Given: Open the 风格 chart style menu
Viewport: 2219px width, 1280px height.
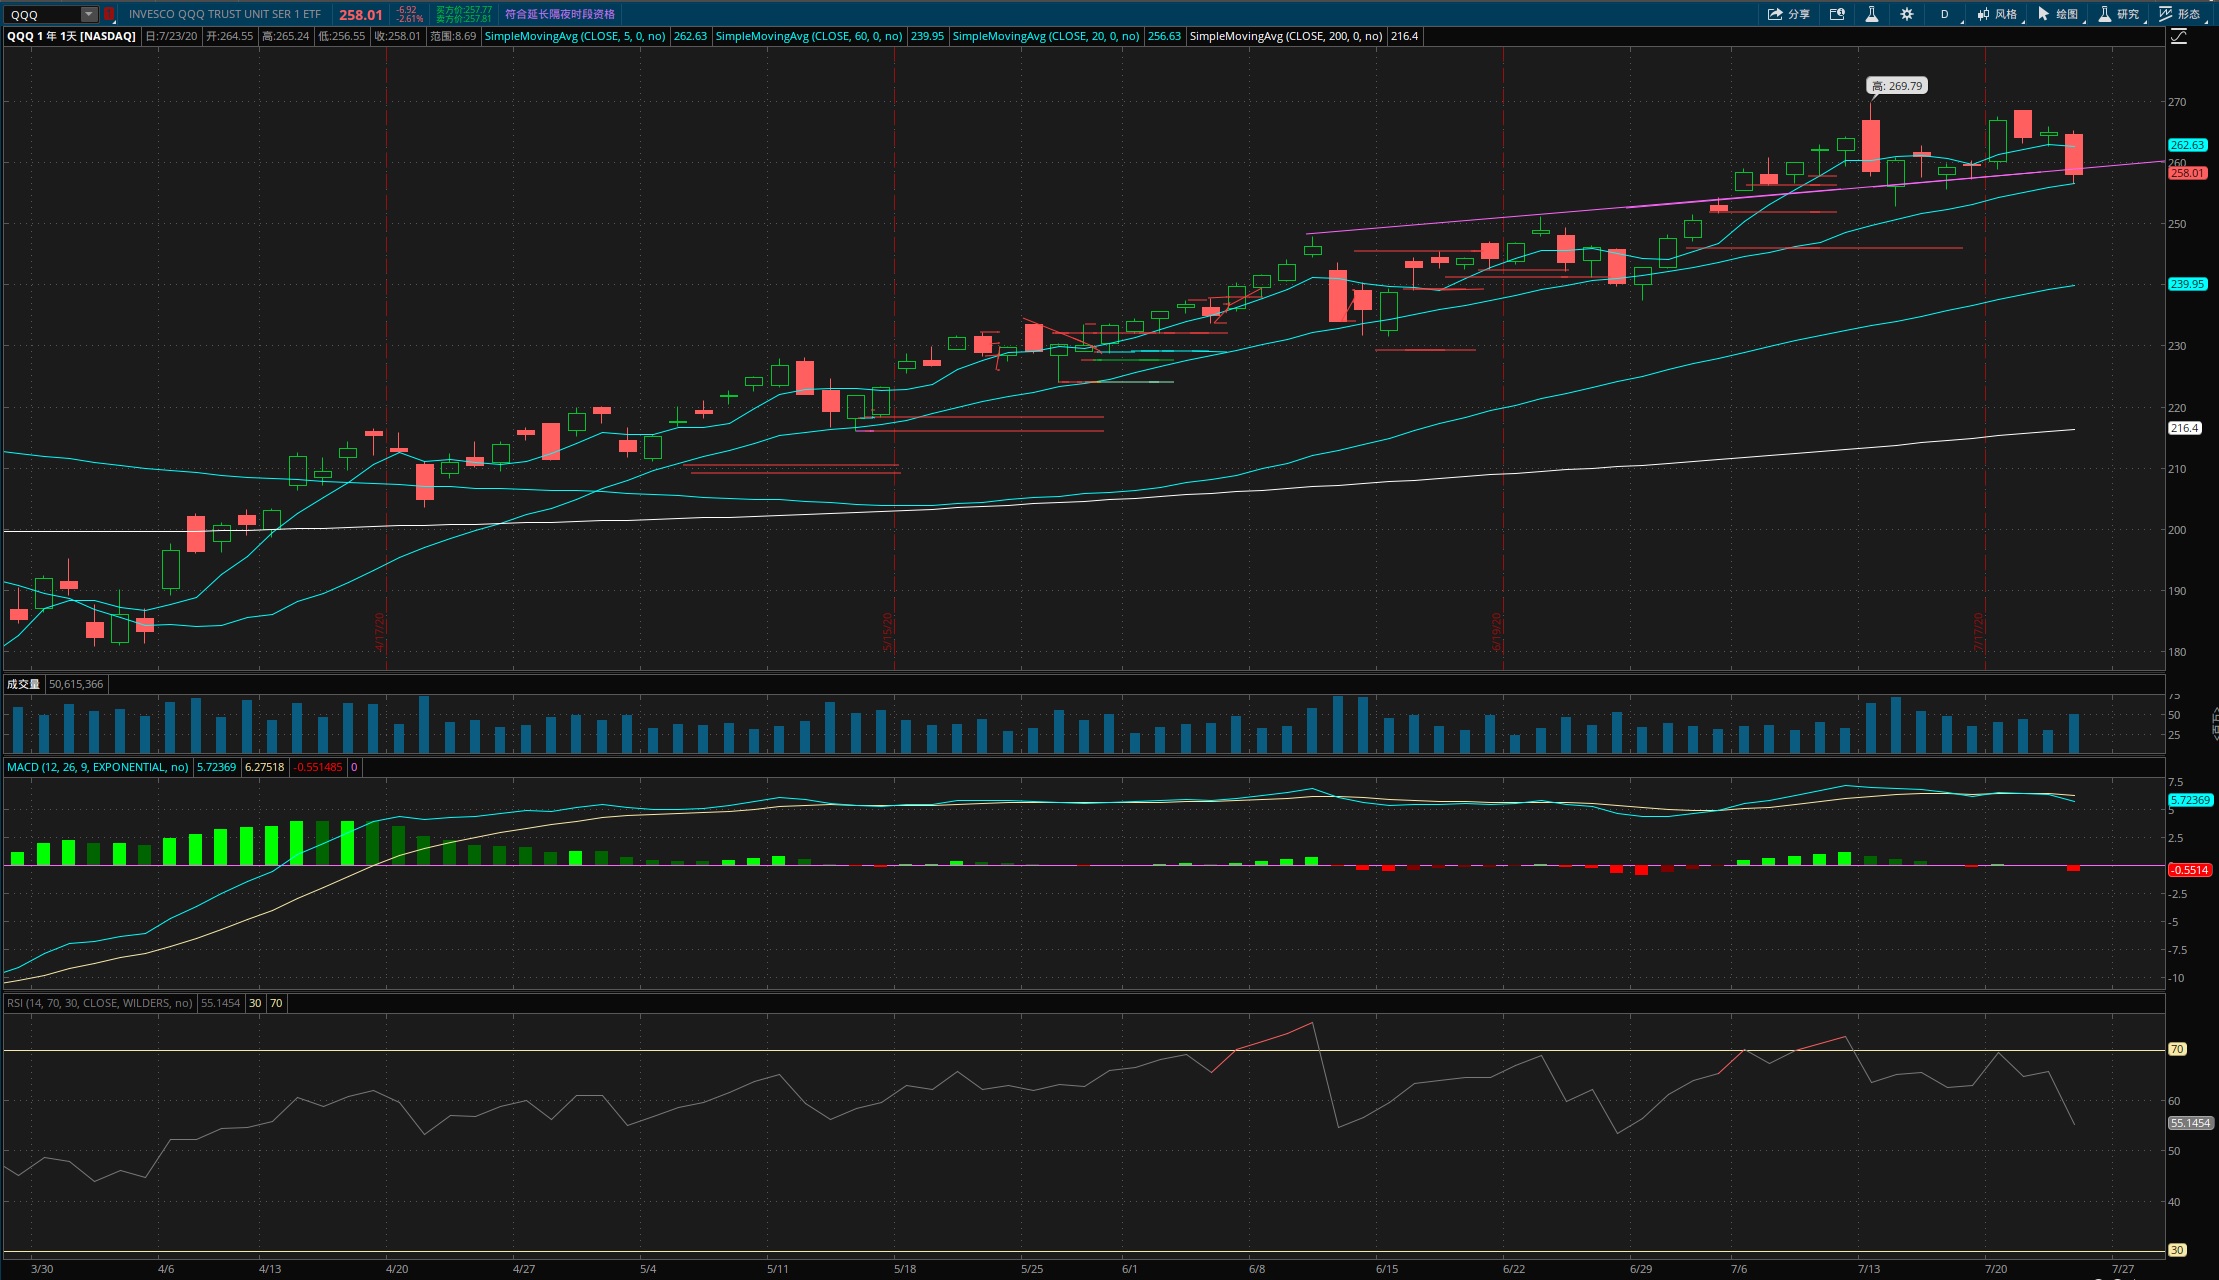Looking at the screenshot, I should click(x=1997, y=14).
